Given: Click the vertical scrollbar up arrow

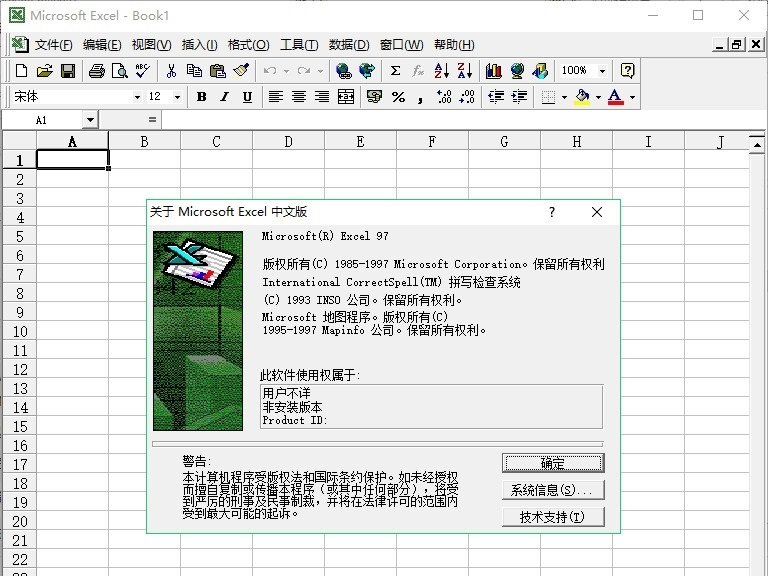Looking at the screenshot, I should click(757, 144).
